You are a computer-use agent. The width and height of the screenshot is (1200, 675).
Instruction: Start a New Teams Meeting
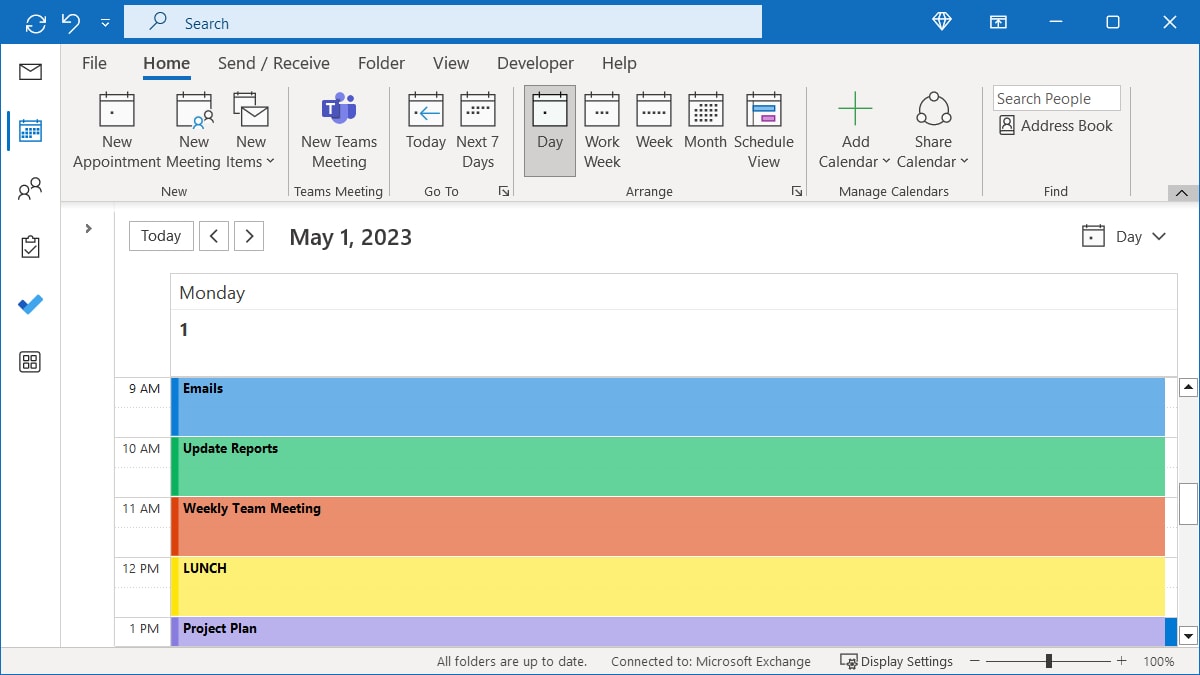[x=338, y=128]
